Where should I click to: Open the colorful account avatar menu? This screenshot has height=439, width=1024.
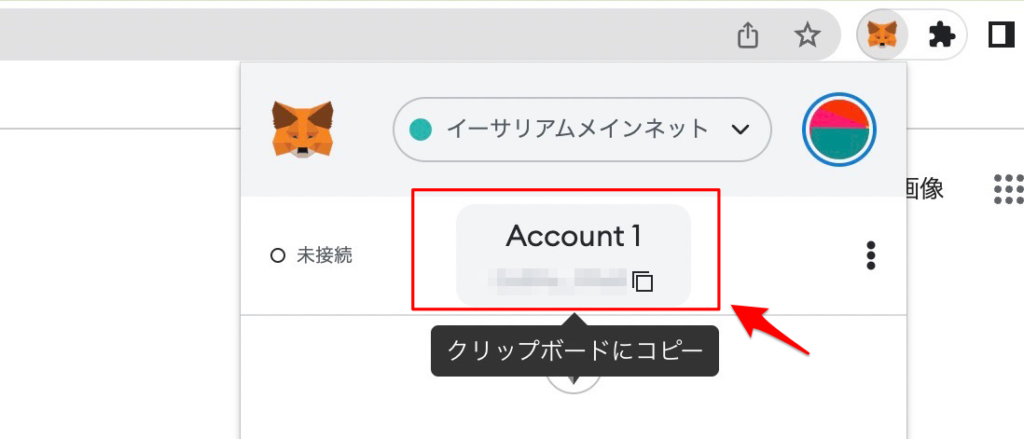point(839,129)
